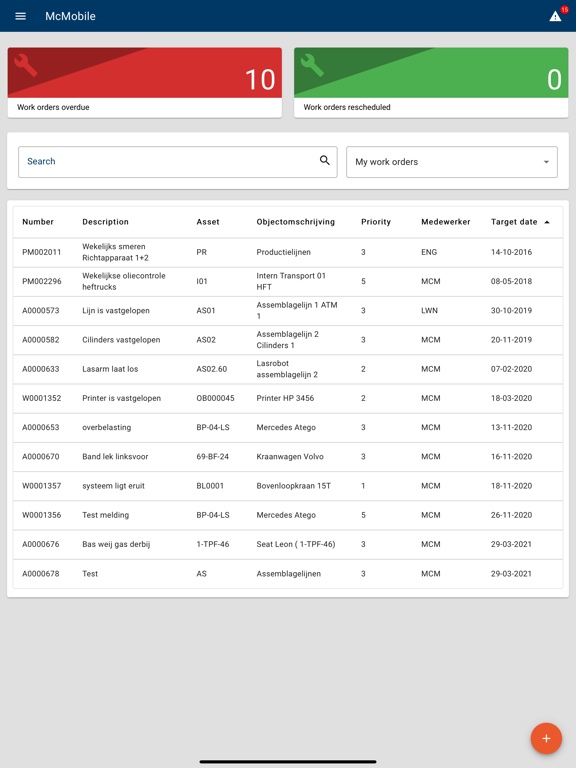This screenshot has width=576, height=768.
Task: Open the Work orders rescheduled card
Action: pyautogui.click(x=431, y=83)
